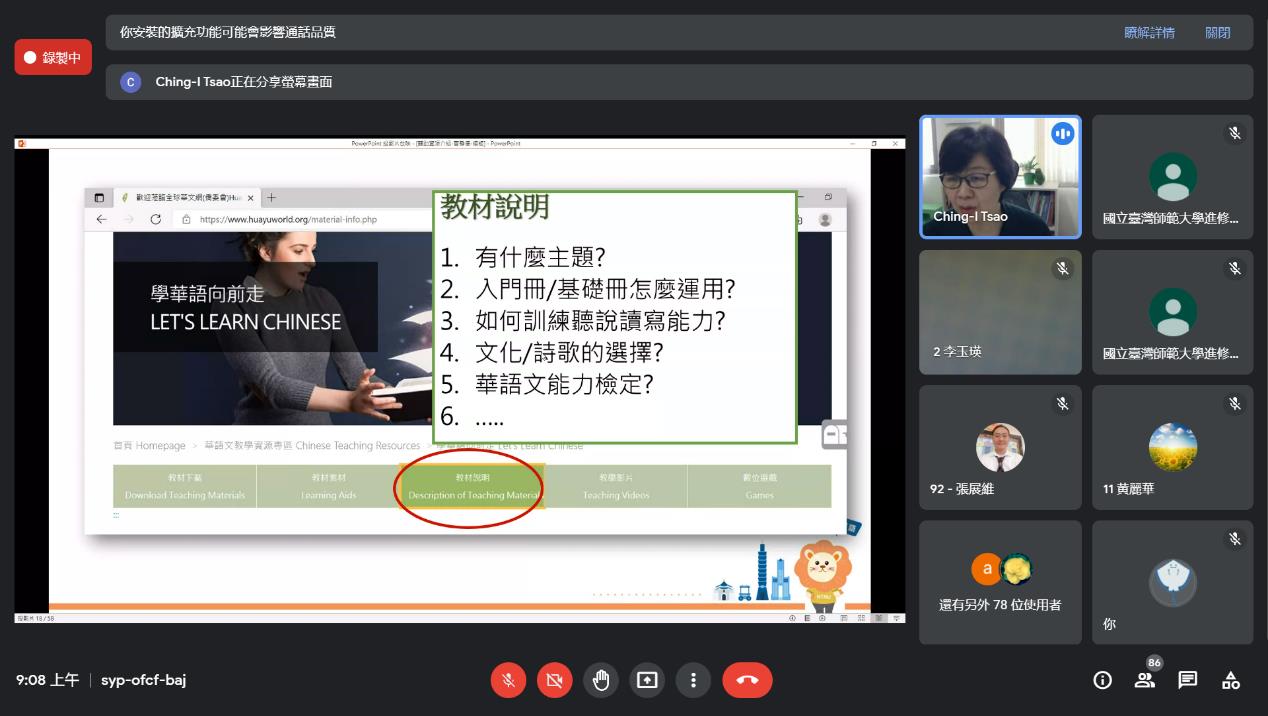The height and width of the screenshot is (716, 1268).
Task: Turn on your camera
Action: pos(554,680)
